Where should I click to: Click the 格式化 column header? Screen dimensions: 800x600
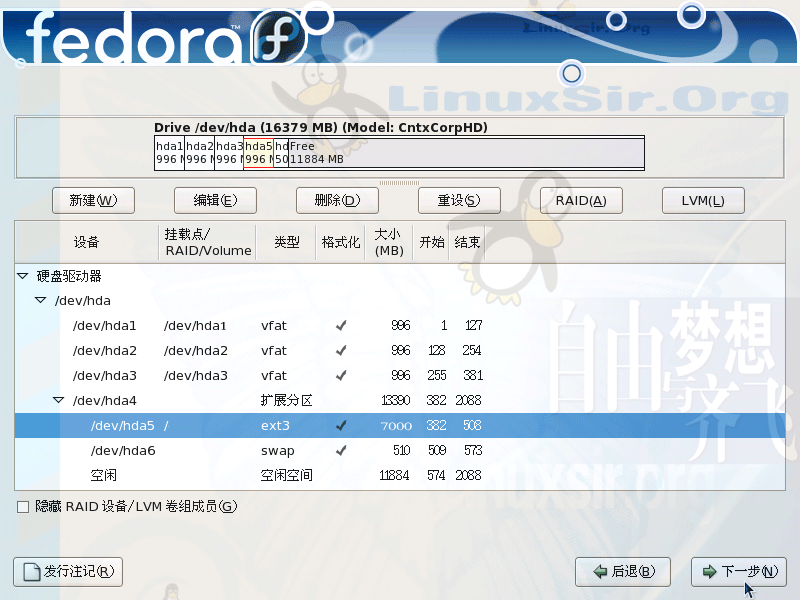pos(340,242)
